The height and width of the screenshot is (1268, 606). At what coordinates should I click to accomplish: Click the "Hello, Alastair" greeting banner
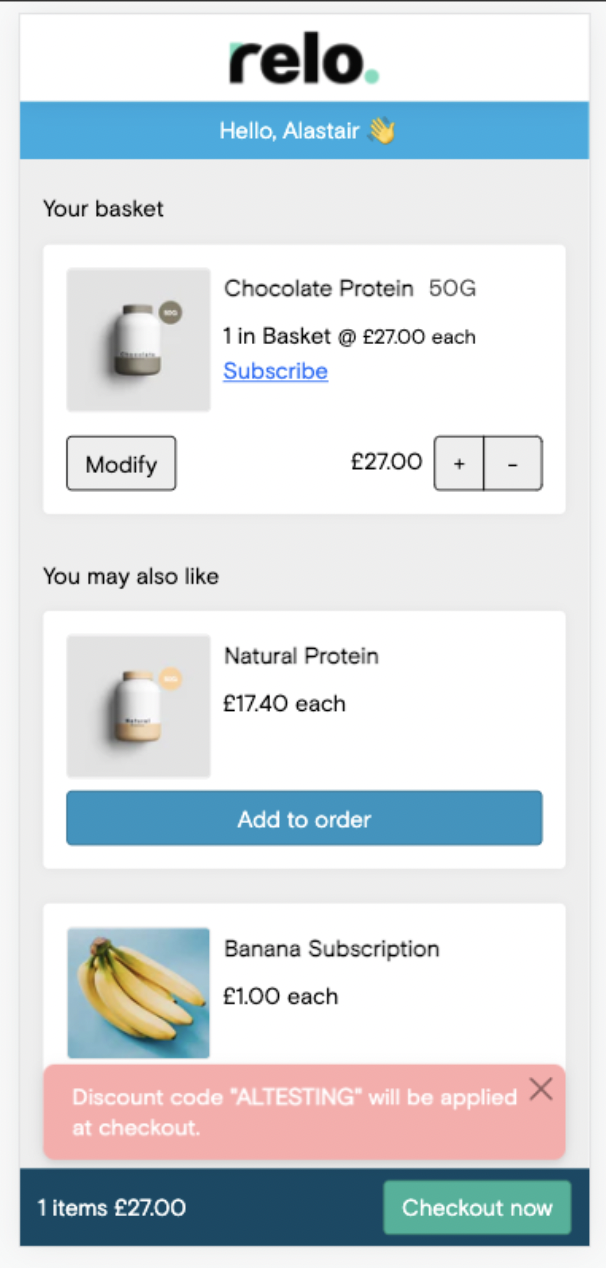pyautogui.click(x=289, y=131)
